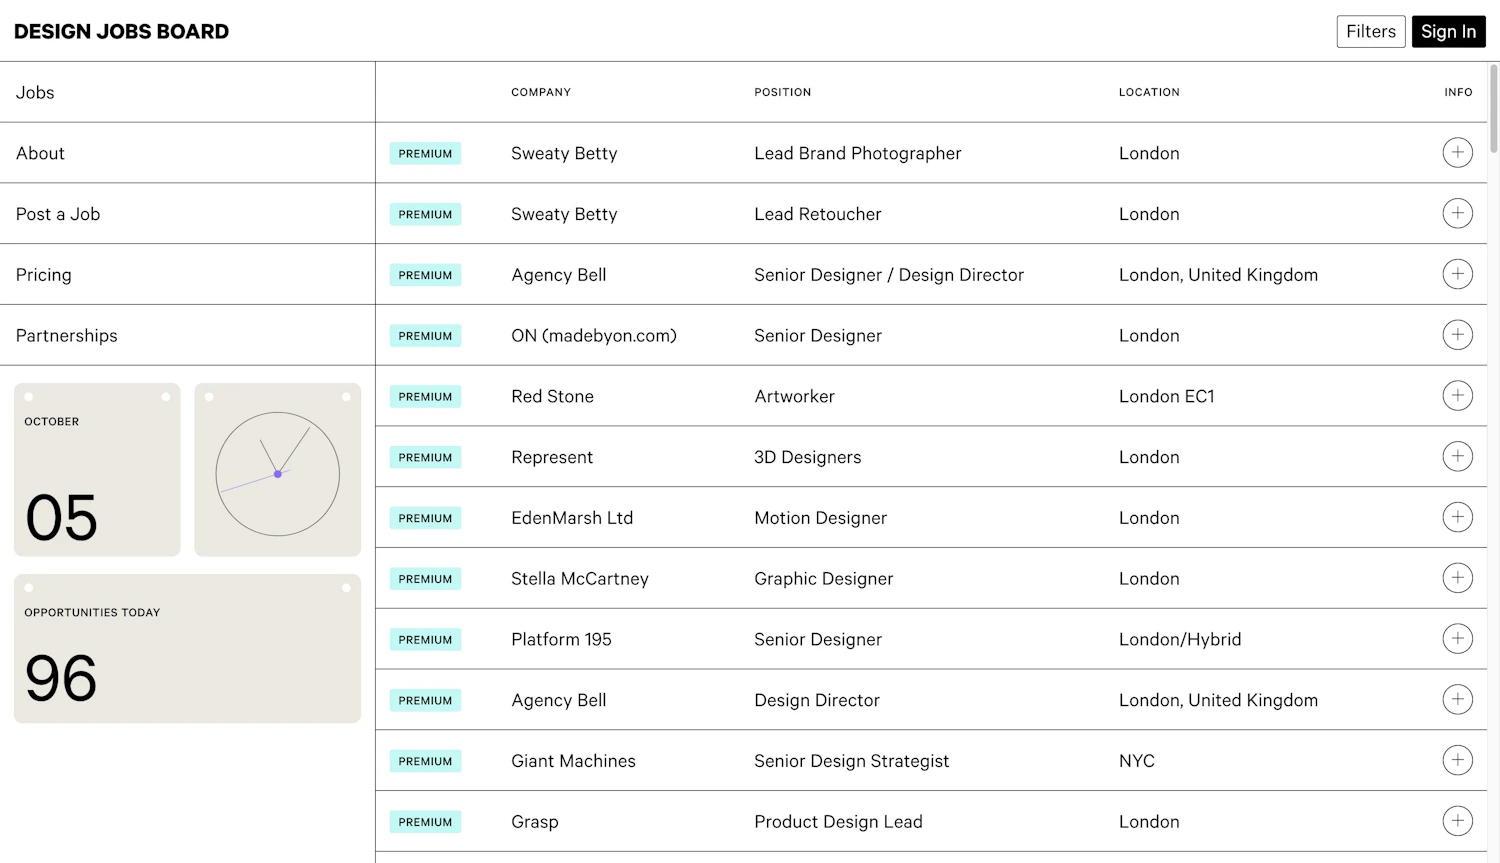
Task: Click the Sign In button
Action: tap(1448, 31)
